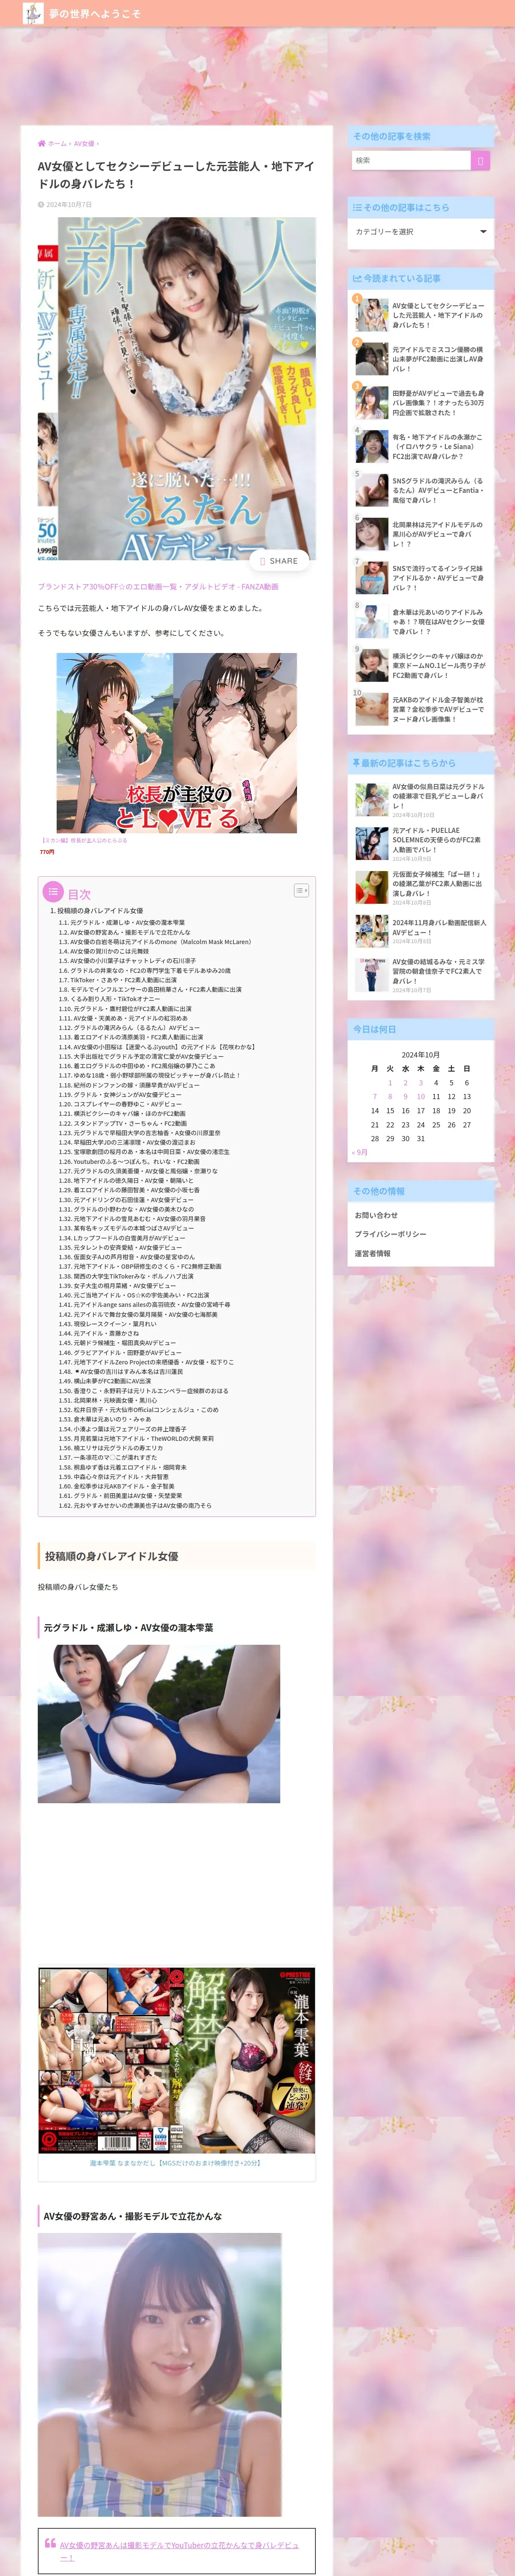
Task: Open latest article dated 2024年10月7日
Action: click(421, 975)
